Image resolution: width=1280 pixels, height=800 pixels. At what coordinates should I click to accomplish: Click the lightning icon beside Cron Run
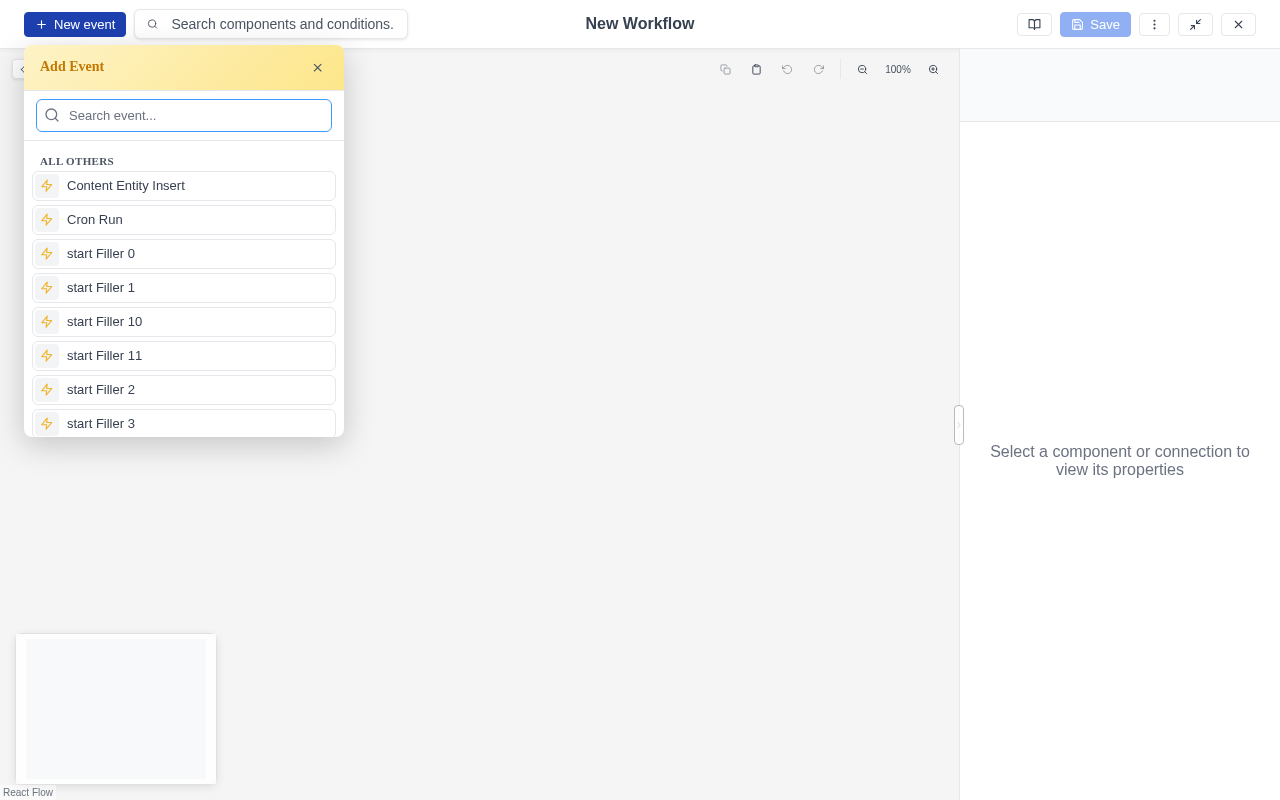(x=47, y=219)
